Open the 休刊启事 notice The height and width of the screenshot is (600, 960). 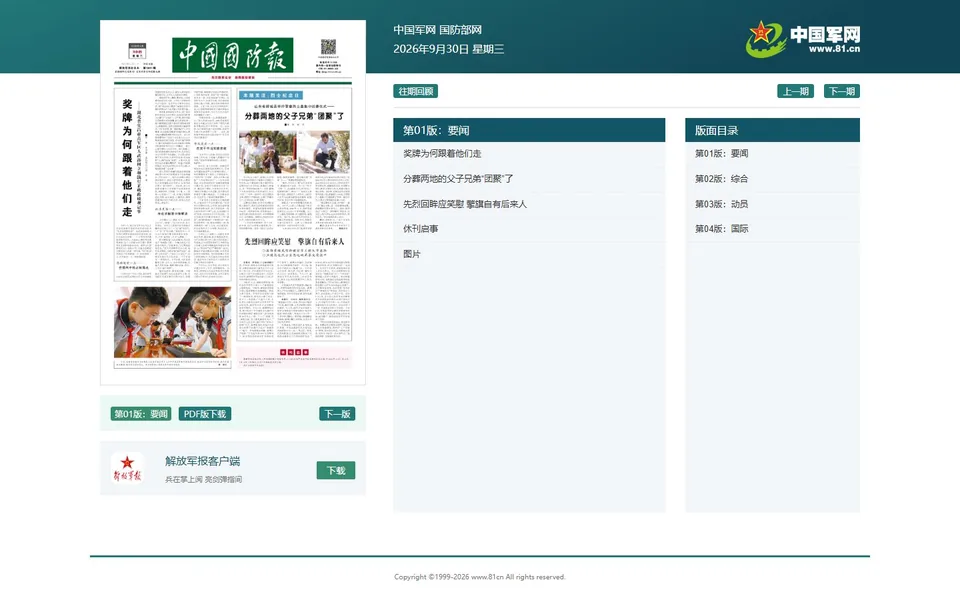(421, 228)
